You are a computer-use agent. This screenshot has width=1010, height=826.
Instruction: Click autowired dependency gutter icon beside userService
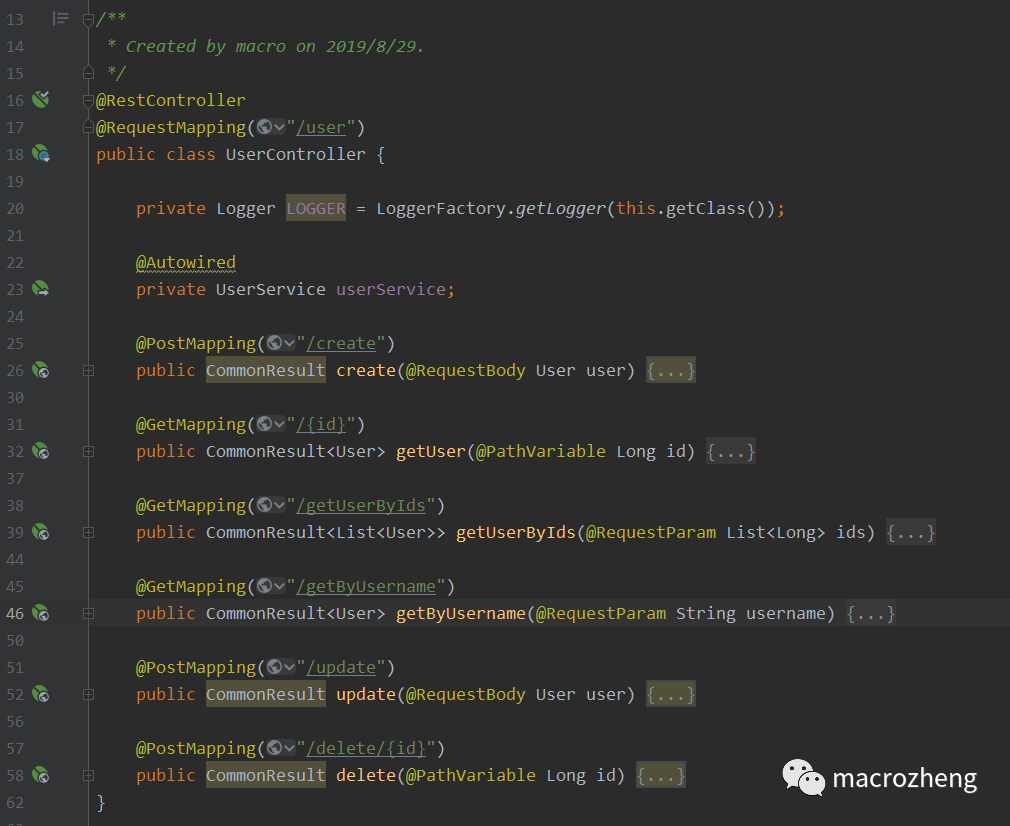tap(41, 289)
